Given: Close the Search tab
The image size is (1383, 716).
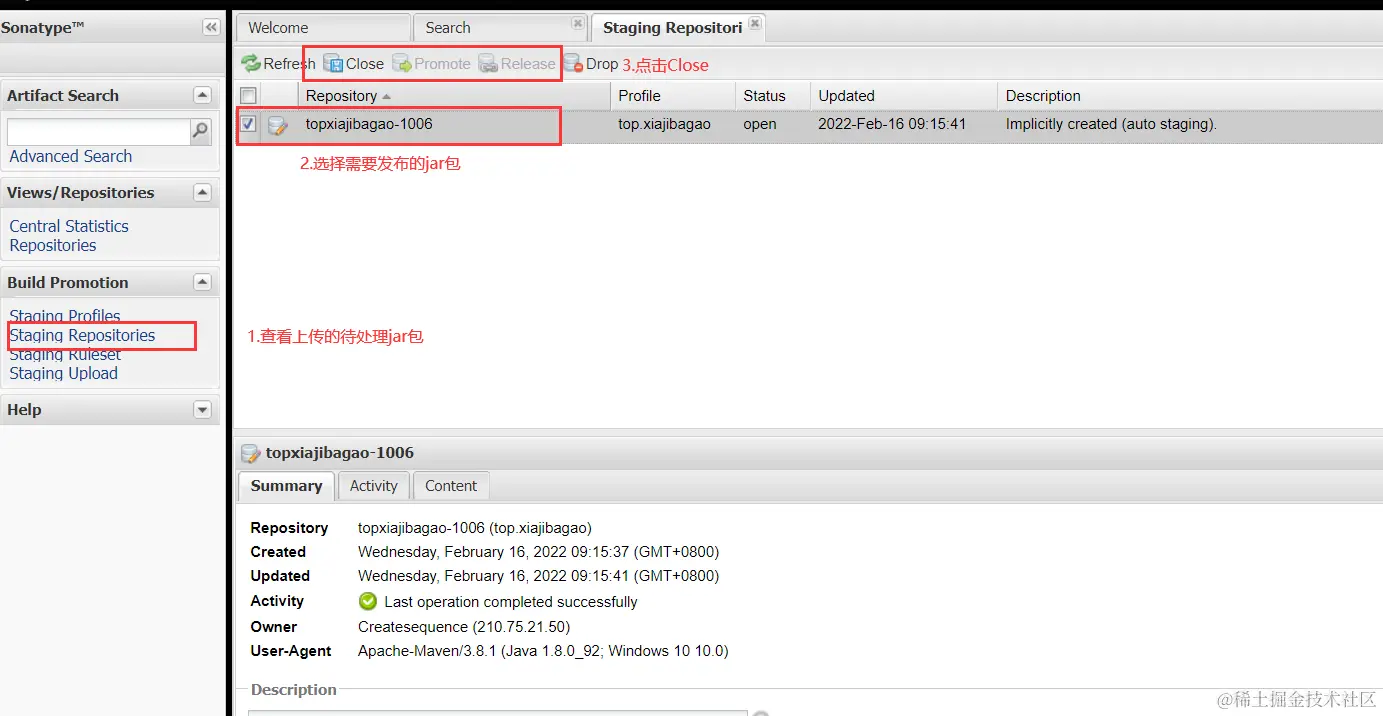Looking at the screenshot, I should pos(577,23).
